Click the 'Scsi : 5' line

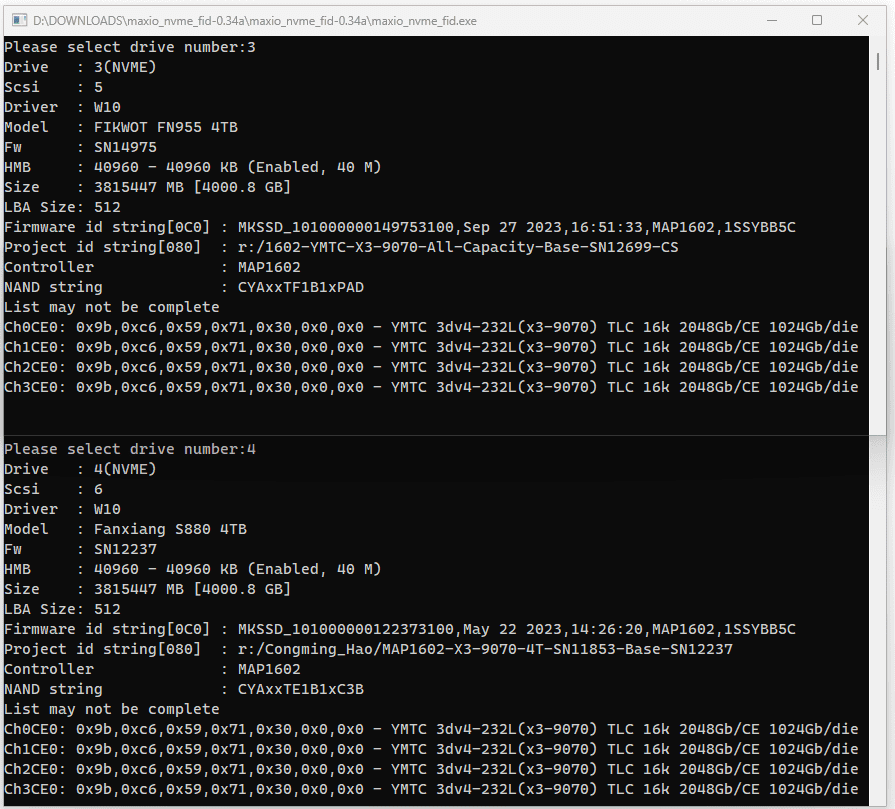coord(54,87)
